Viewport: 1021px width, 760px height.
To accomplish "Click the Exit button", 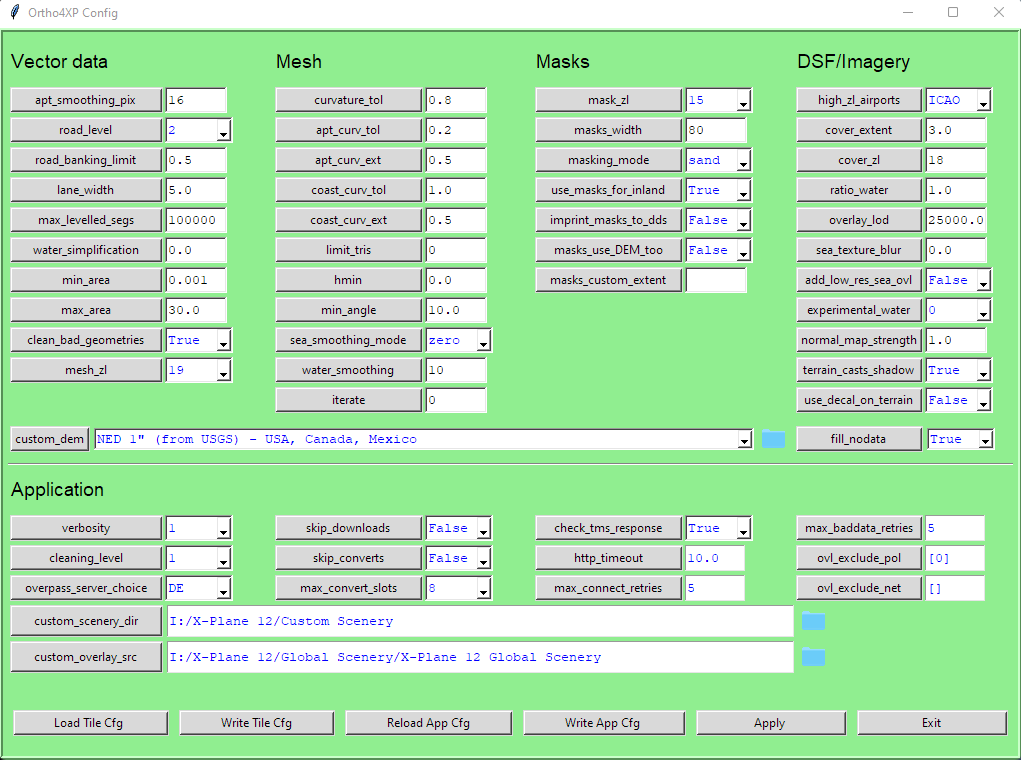I will pos(932,723).
